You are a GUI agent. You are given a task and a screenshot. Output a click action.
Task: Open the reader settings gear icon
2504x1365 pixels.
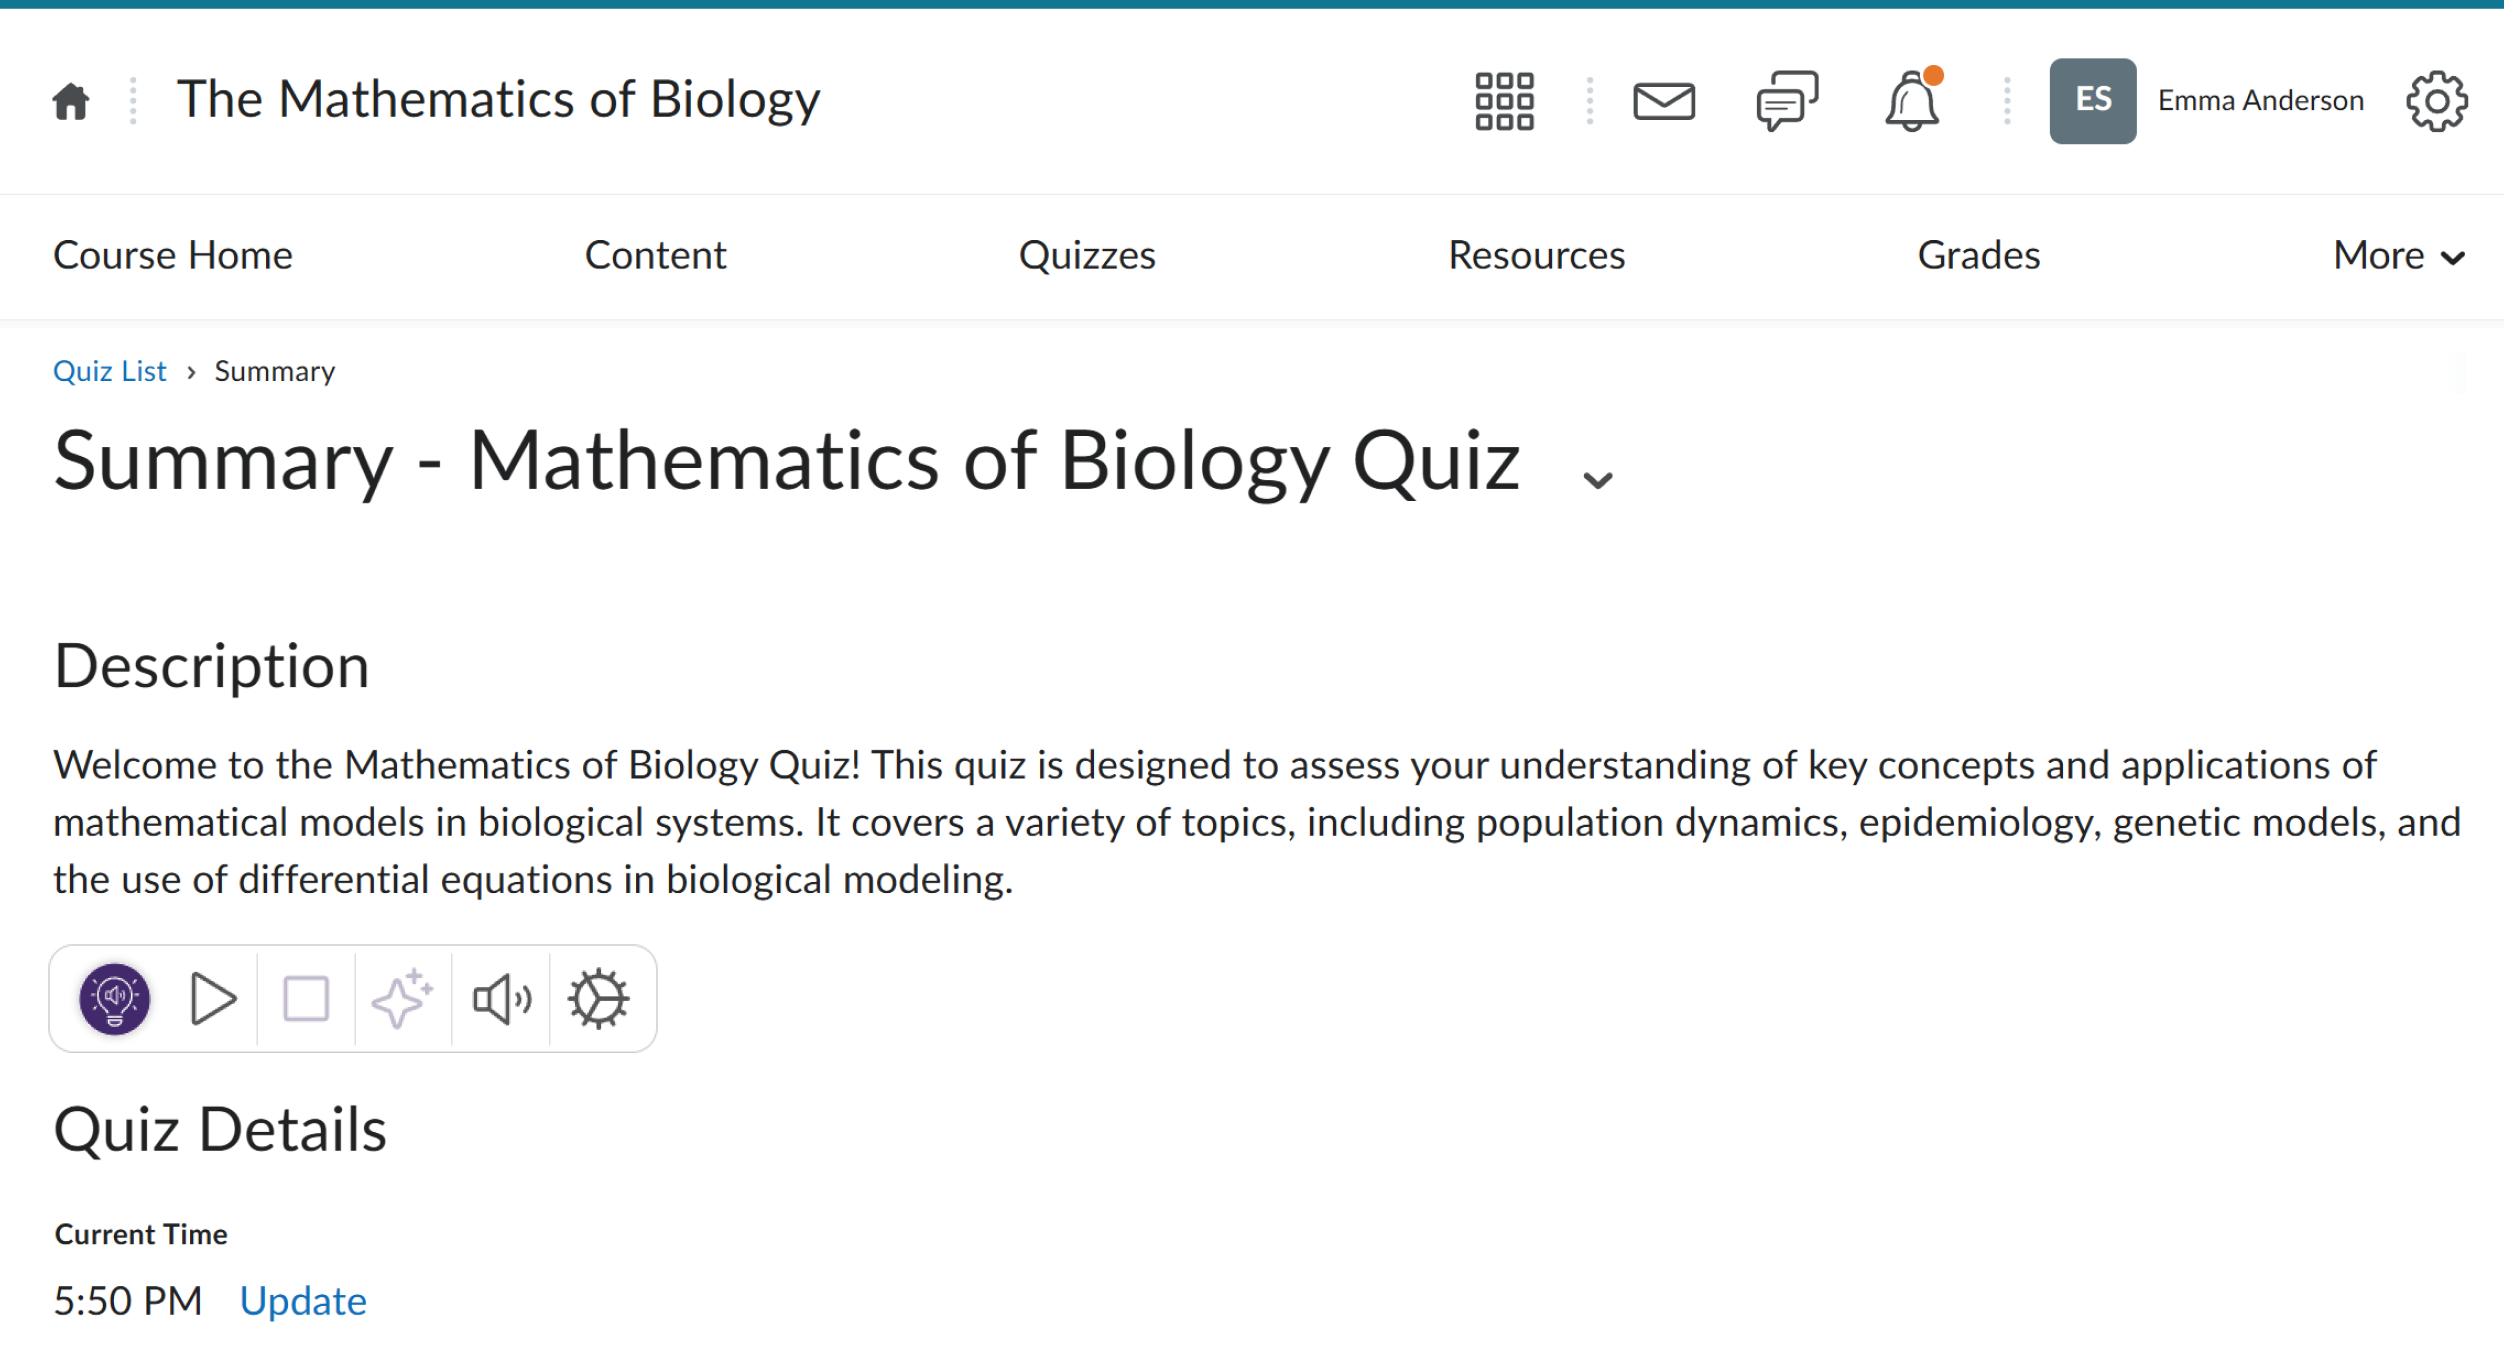pyautogui.click(x=598, y=998)
